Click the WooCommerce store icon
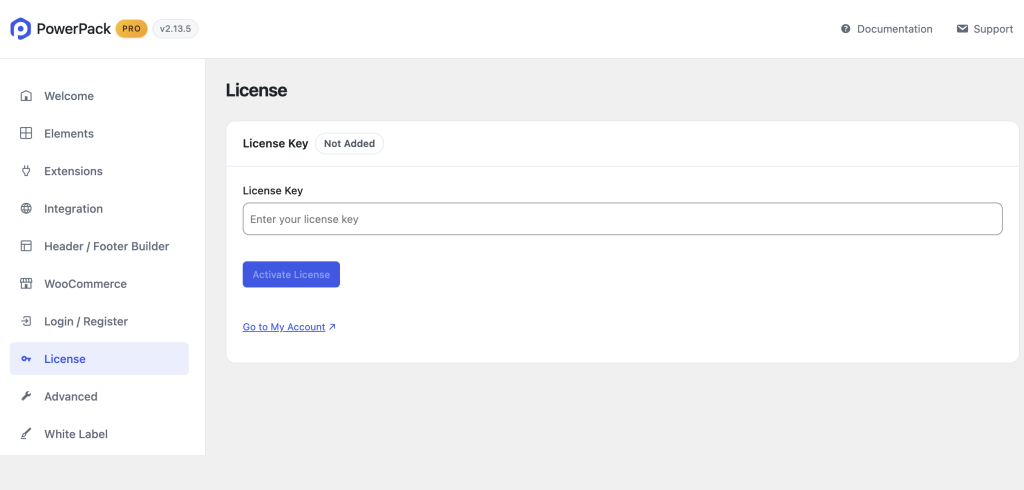The width and height of the screenshot is (1024, 490). [x=26, y=284]
